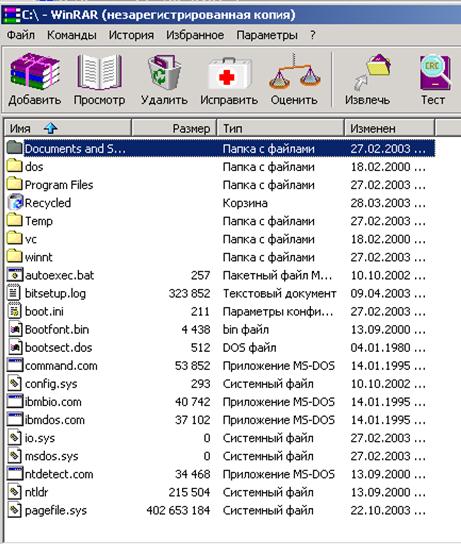The width and height of the screenshot is (461, 544).
Task: Select the ntdetect.com file name
Action: coord(59,474)
